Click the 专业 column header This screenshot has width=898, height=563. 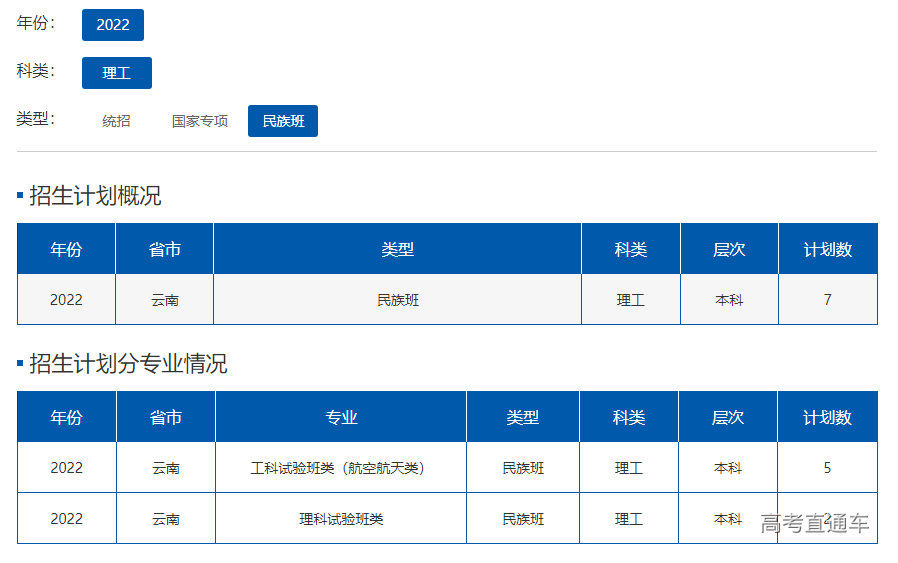341,417
